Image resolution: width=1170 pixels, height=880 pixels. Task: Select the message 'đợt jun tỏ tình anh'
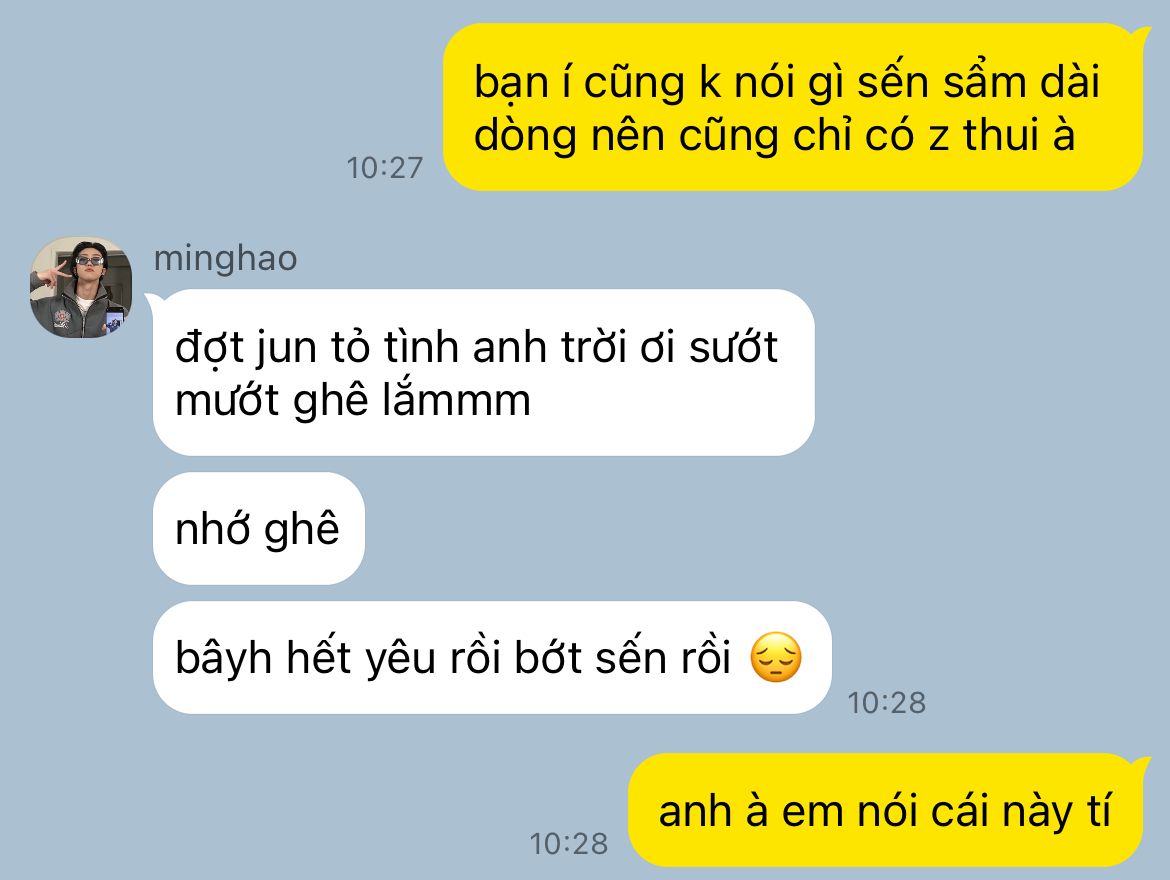click(484, 372)
